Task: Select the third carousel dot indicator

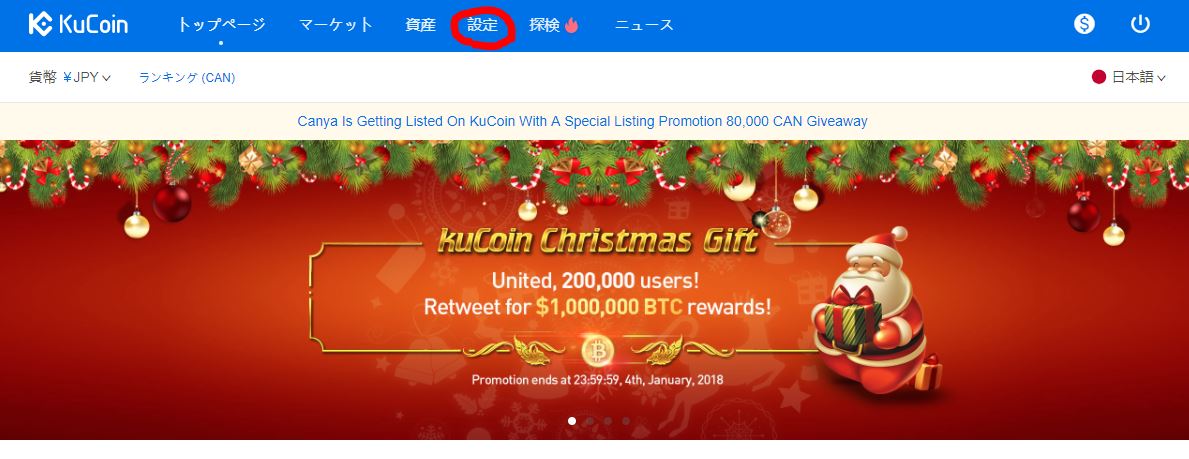Action: pos(608,420)
